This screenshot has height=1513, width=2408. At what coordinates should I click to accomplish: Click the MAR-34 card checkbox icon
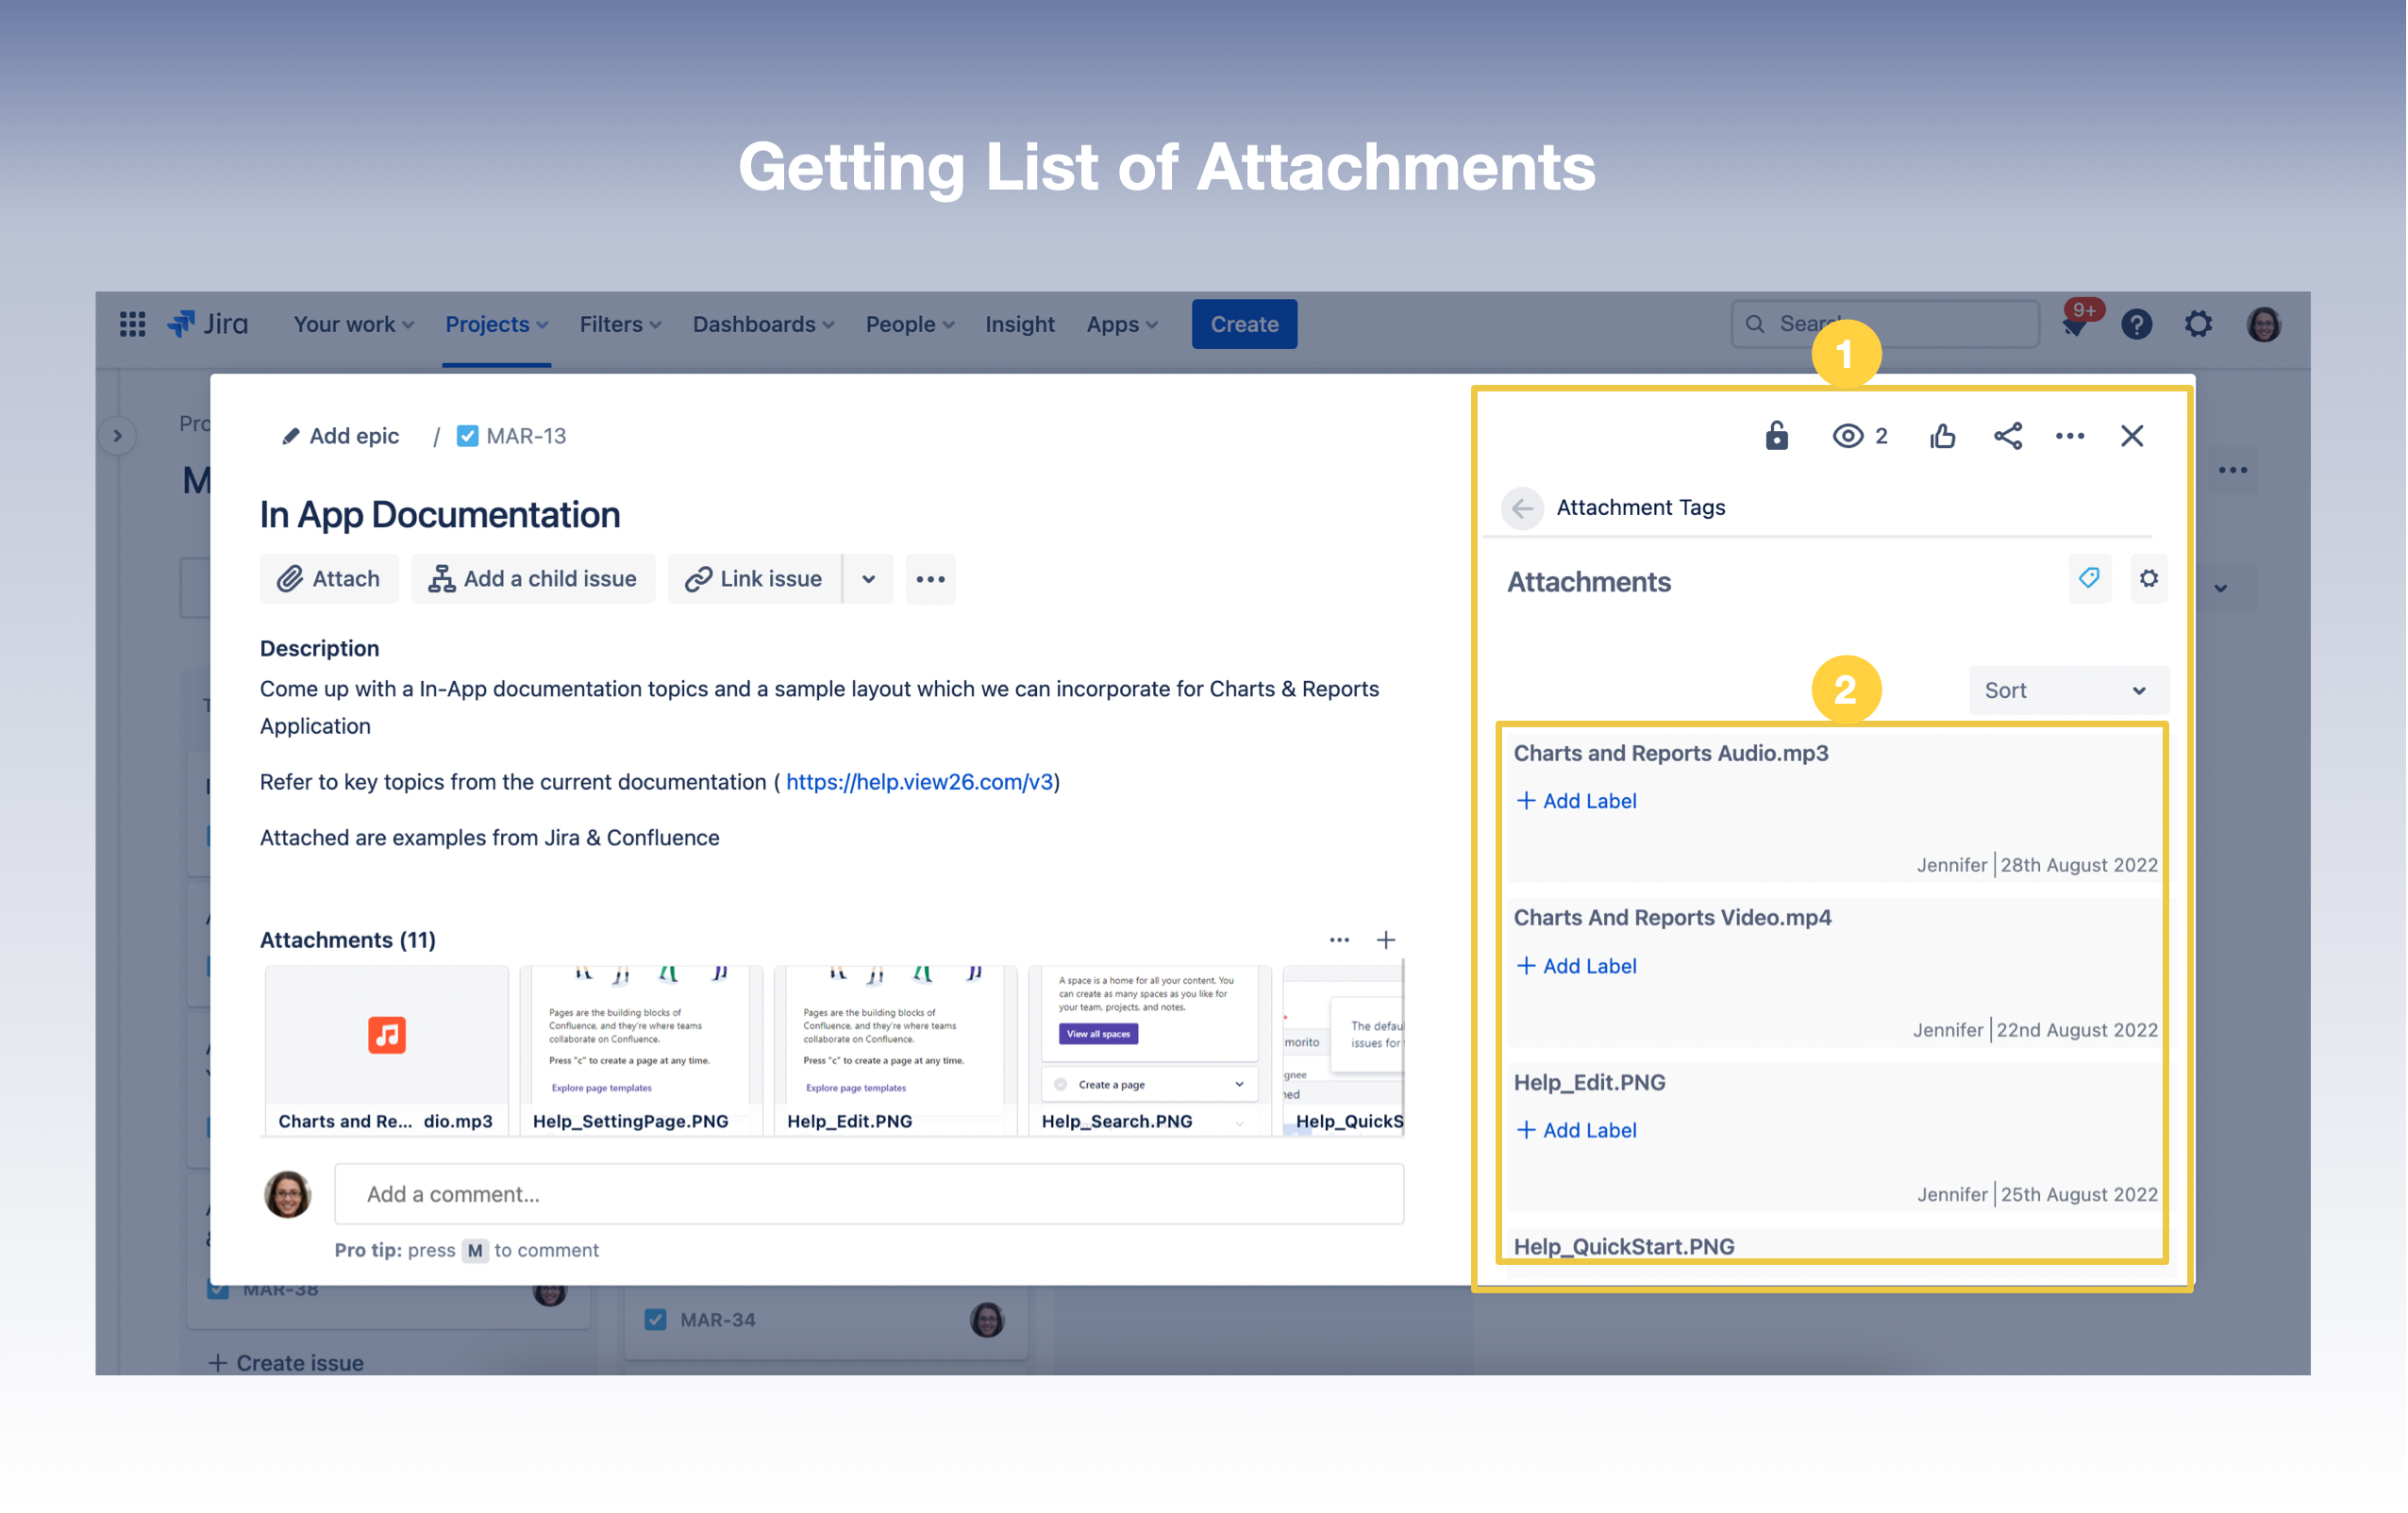655,1320
